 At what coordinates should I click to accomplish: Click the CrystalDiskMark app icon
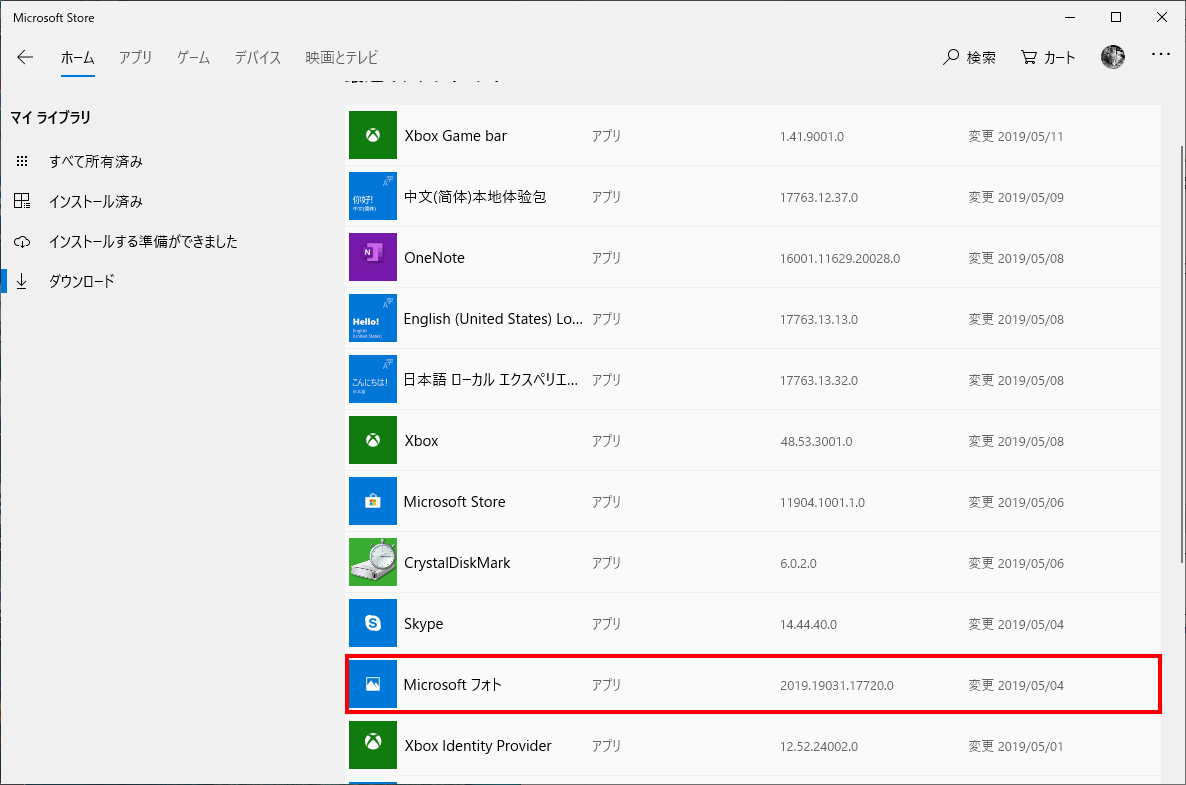[x=373, y=562]
